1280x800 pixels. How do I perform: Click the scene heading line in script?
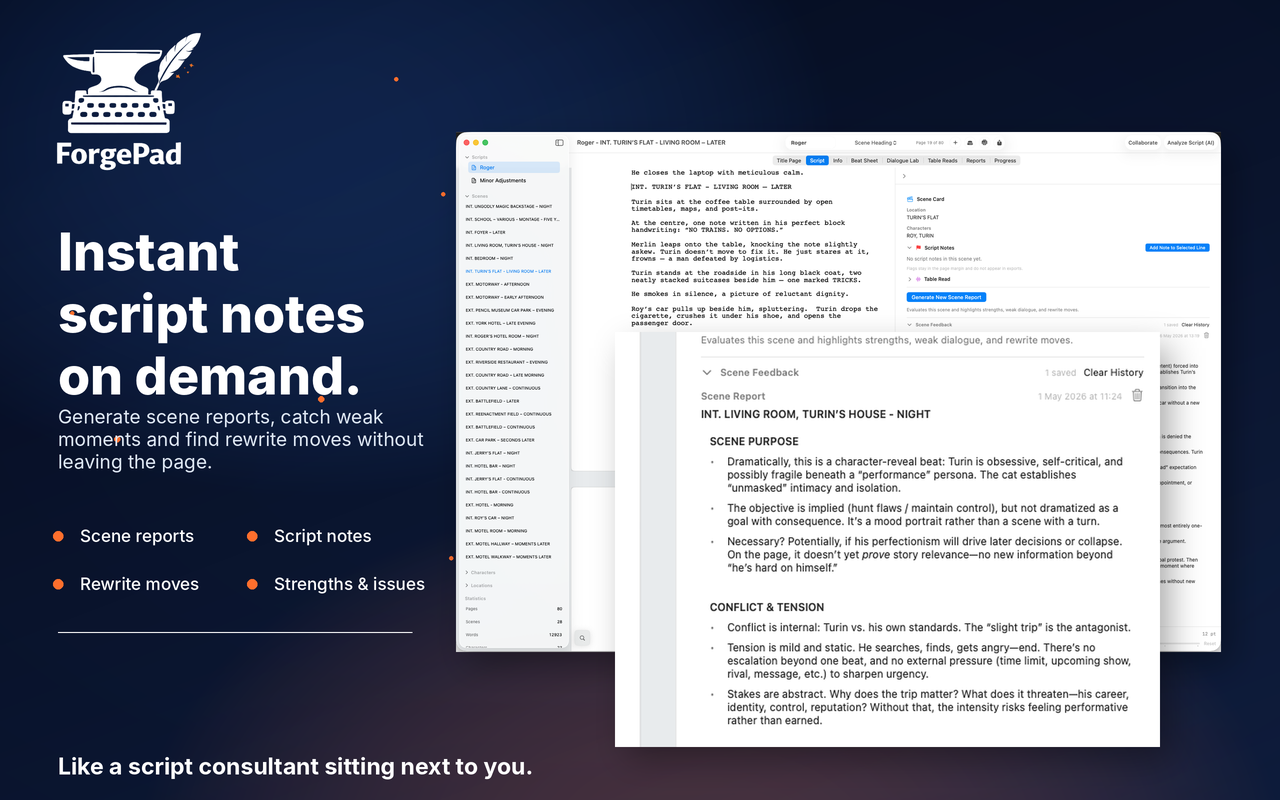point(711,187)
